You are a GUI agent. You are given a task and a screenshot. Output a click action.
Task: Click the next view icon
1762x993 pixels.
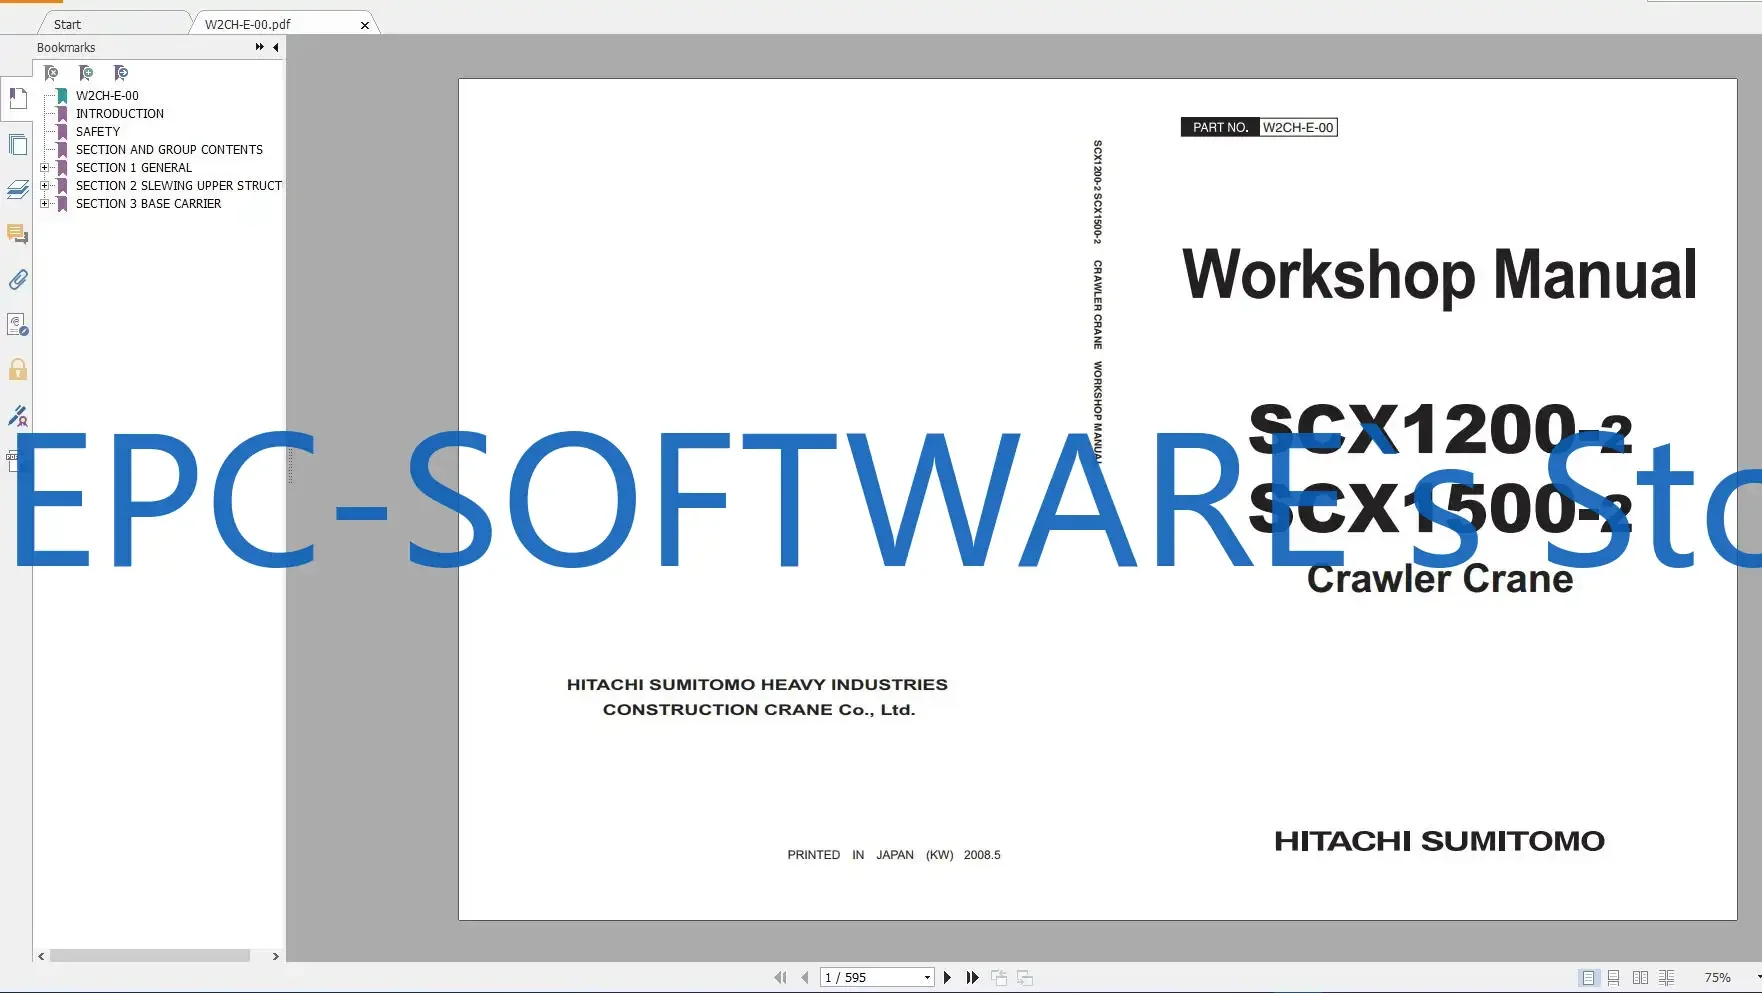pyautogui.click(x=1025, y=977)
